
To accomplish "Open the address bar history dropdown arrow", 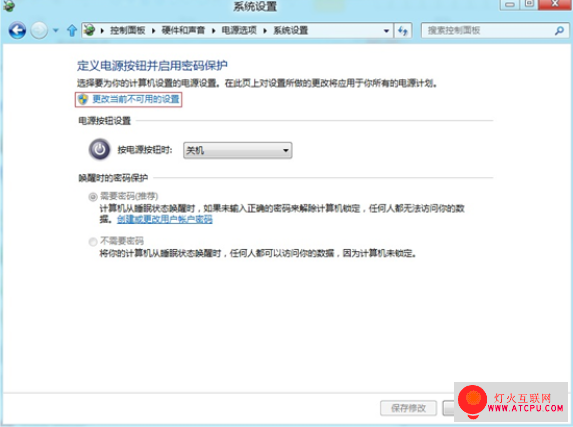I will point(386,31).
